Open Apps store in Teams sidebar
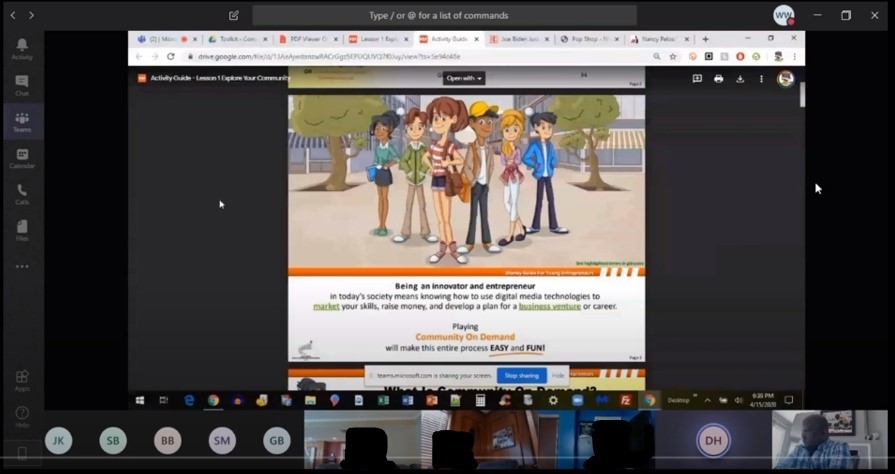 pos(22,380)
